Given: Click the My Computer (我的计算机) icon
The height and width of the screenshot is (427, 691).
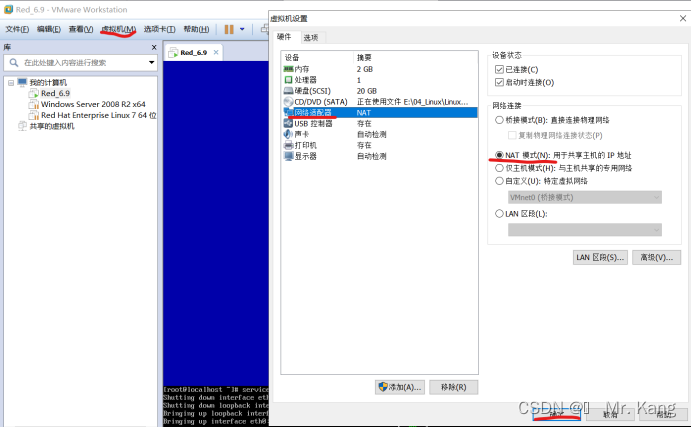Looking at the screenshot, I should coord(22,82).
